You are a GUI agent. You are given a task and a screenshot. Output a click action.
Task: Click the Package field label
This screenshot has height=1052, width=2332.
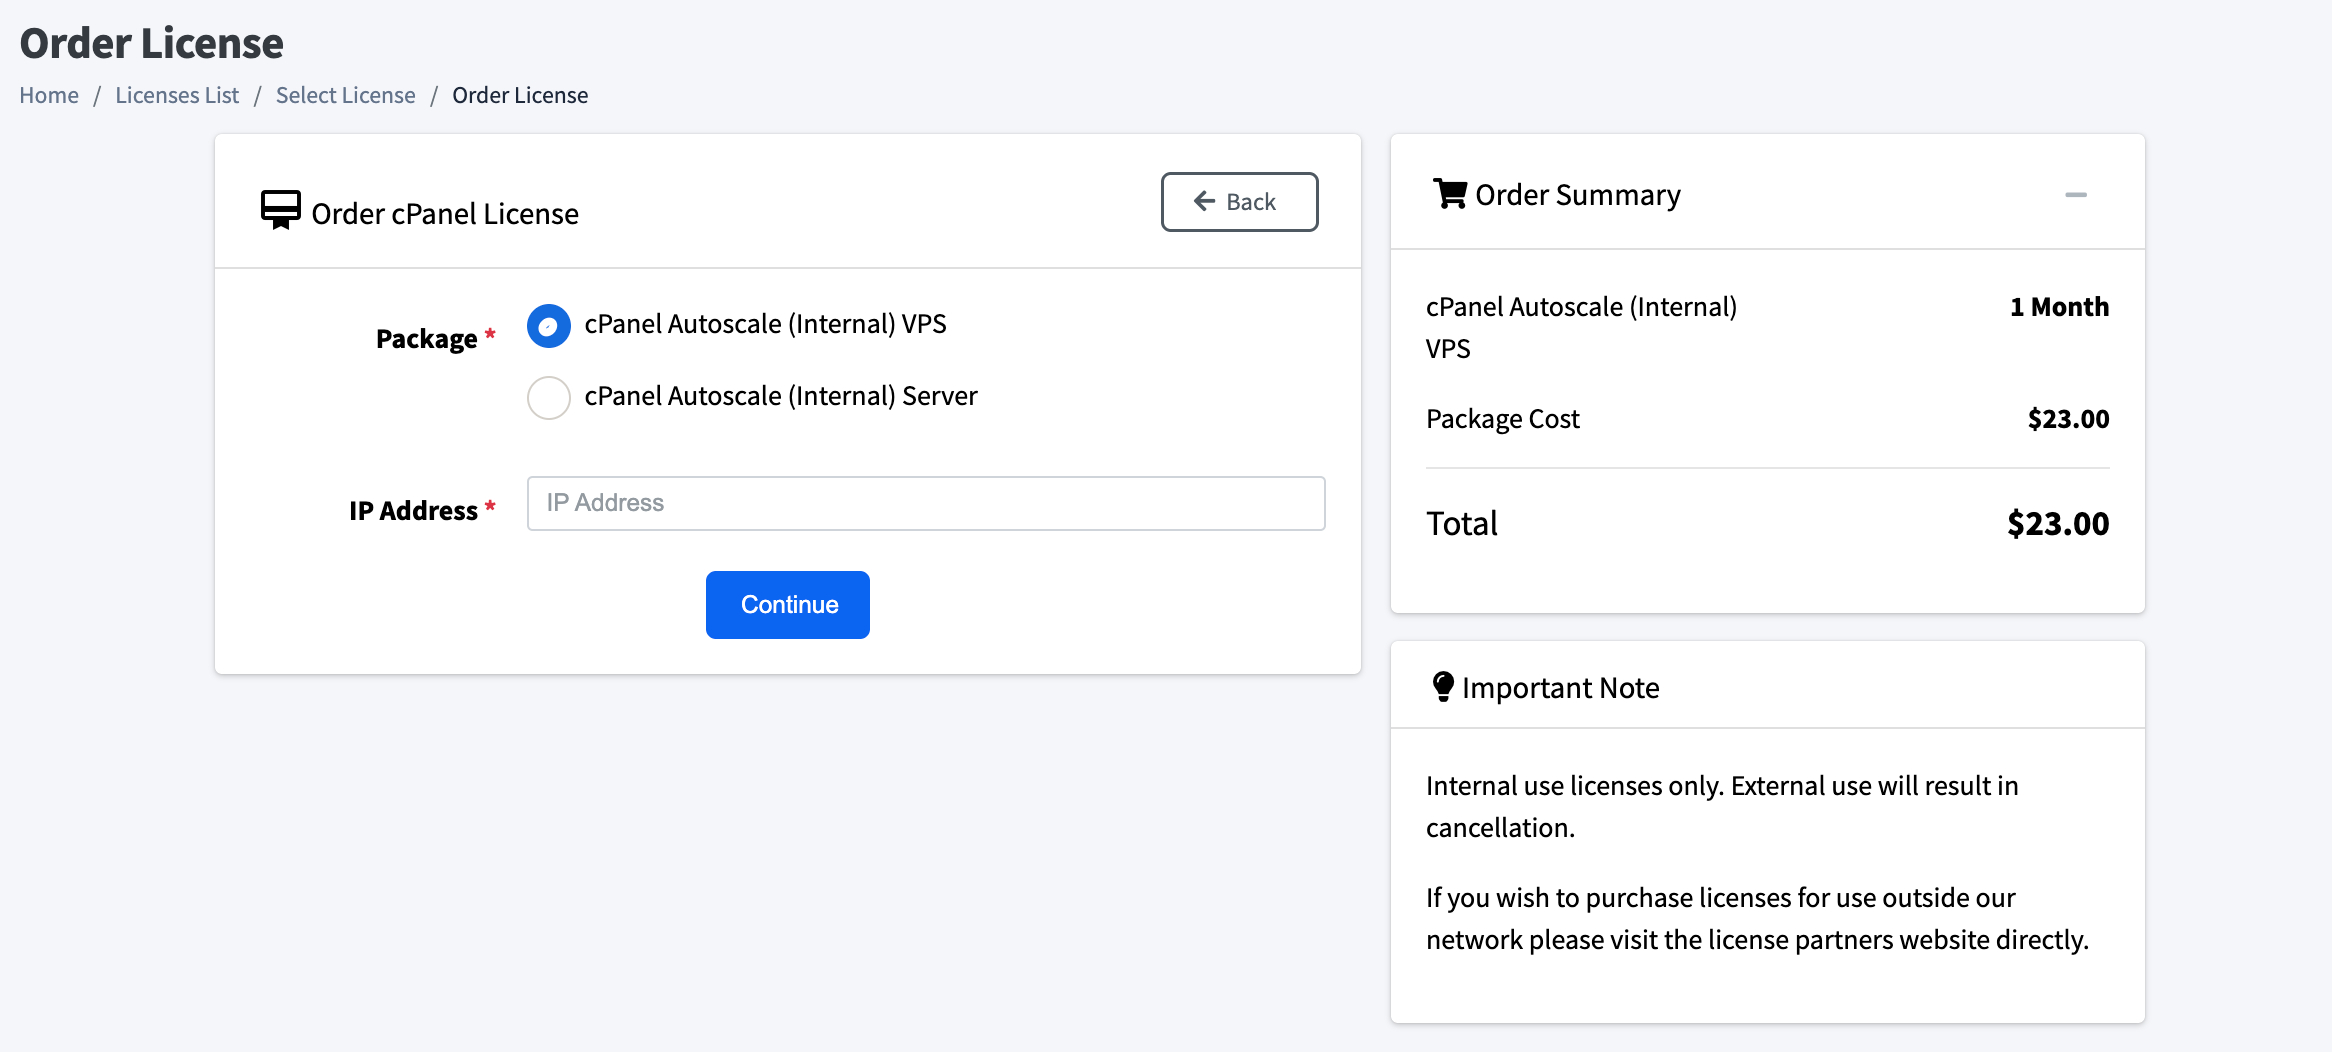pos(427,339)
